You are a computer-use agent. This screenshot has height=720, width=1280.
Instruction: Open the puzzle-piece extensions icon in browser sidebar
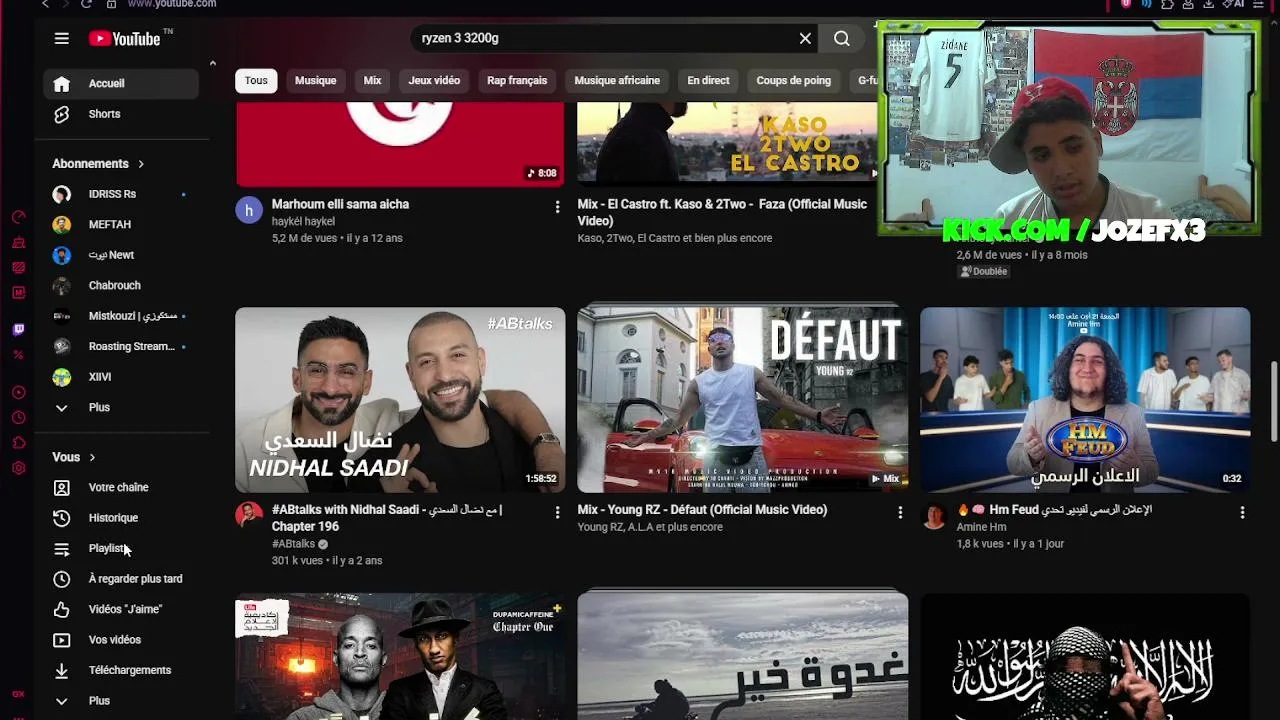pos(18,443)
